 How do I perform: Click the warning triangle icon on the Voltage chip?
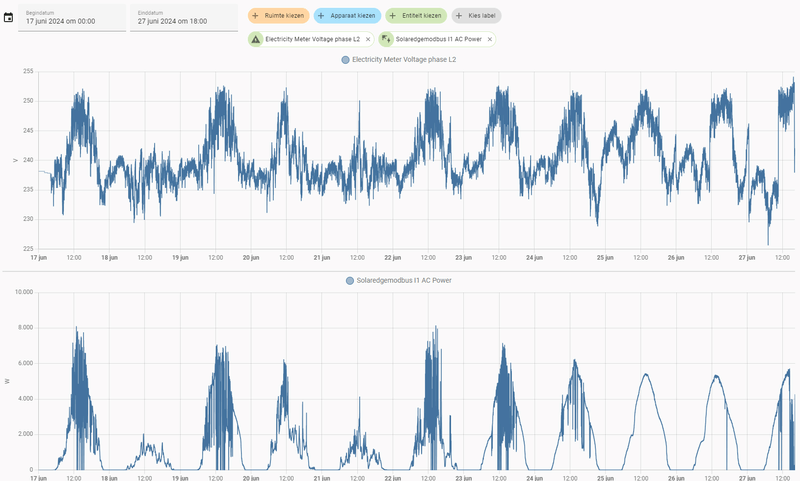click(x=256, y=39)
